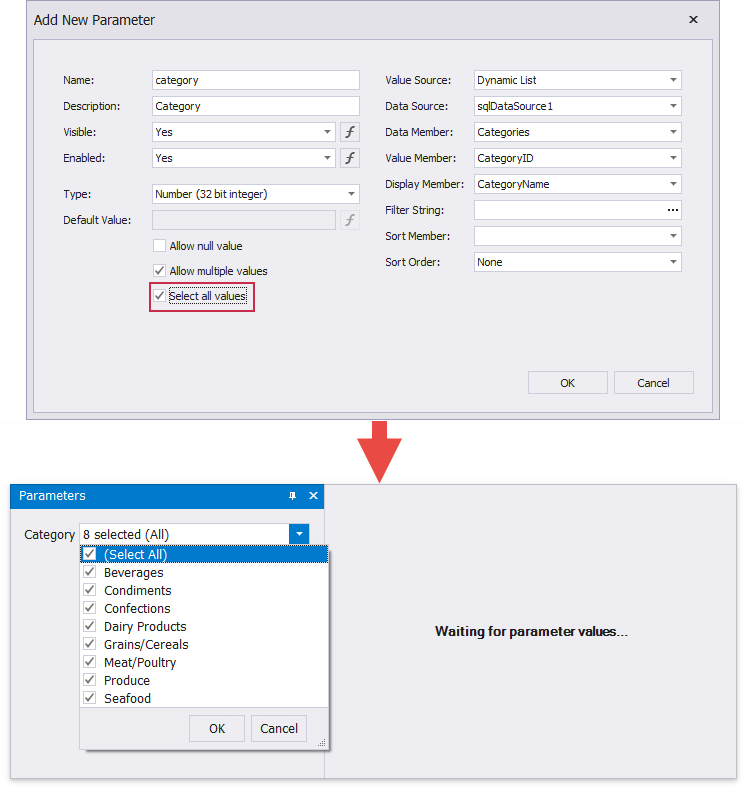Open Filter String editor ellipsis button
This screenshot has width=744, height=788.
[673, 210]
